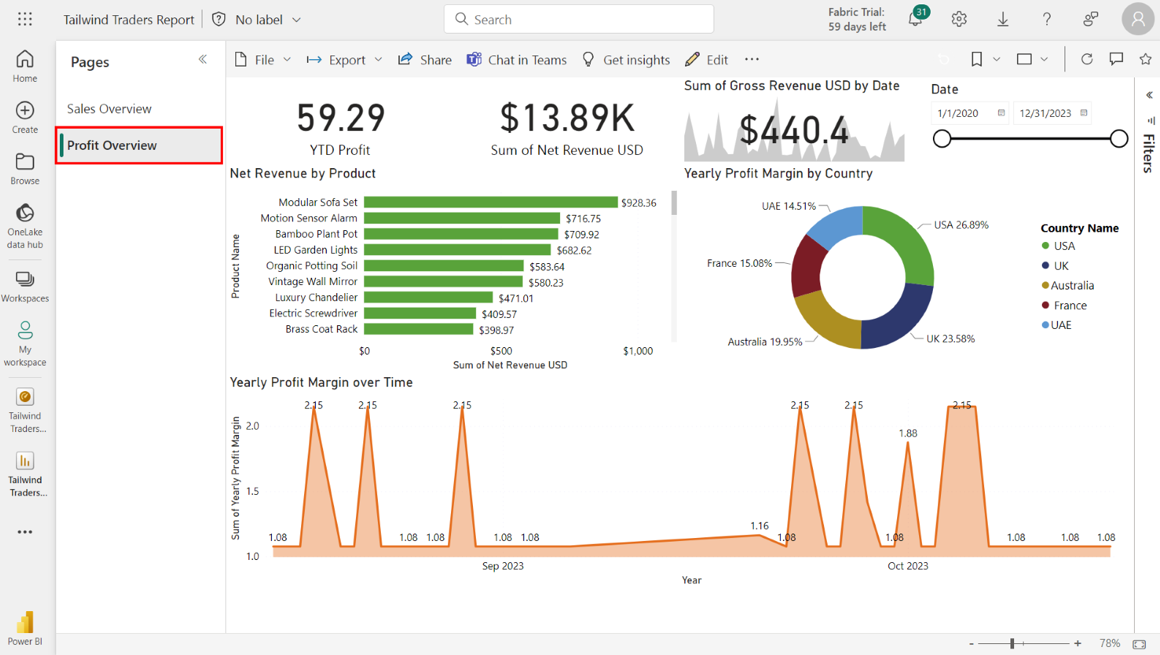Click the right date slider handle

click(x=1119, y=139)
